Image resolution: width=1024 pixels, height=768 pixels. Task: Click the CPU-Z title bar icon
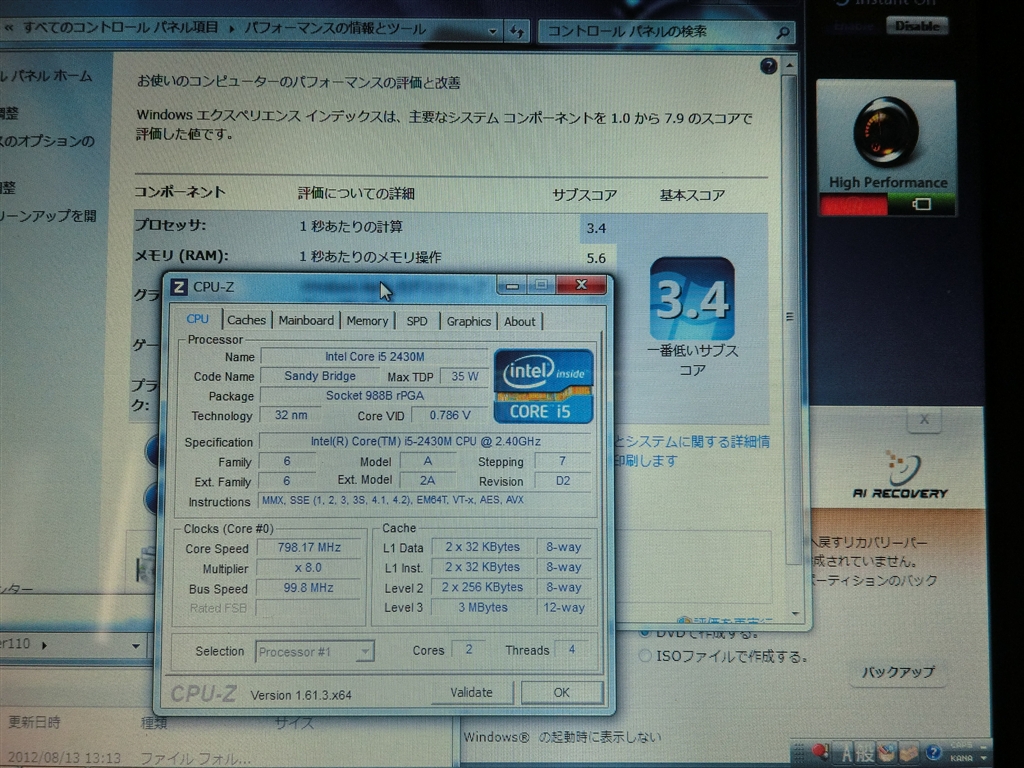(x=179, y=287)
